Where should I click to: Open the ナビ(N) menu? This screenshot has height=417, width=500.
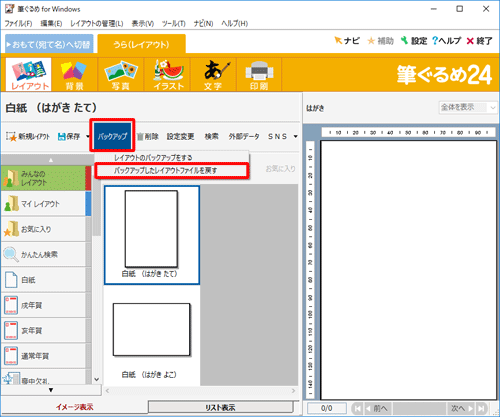coord(203,24)
